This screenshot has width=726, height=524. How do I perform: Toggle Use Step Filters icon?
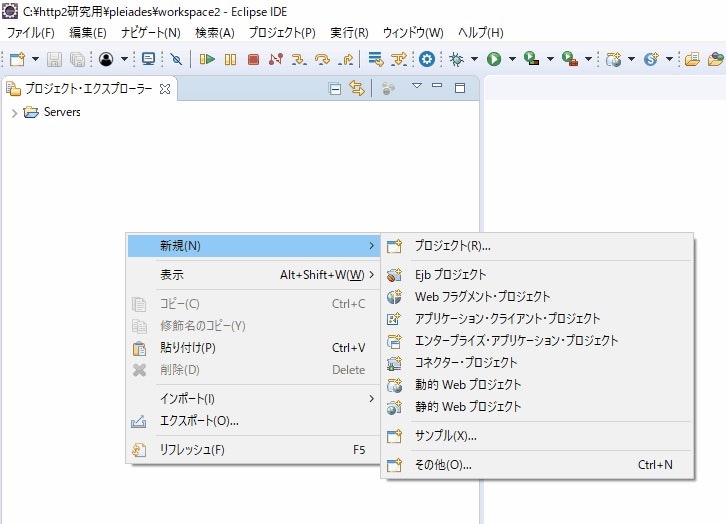(x=399, y=59)
